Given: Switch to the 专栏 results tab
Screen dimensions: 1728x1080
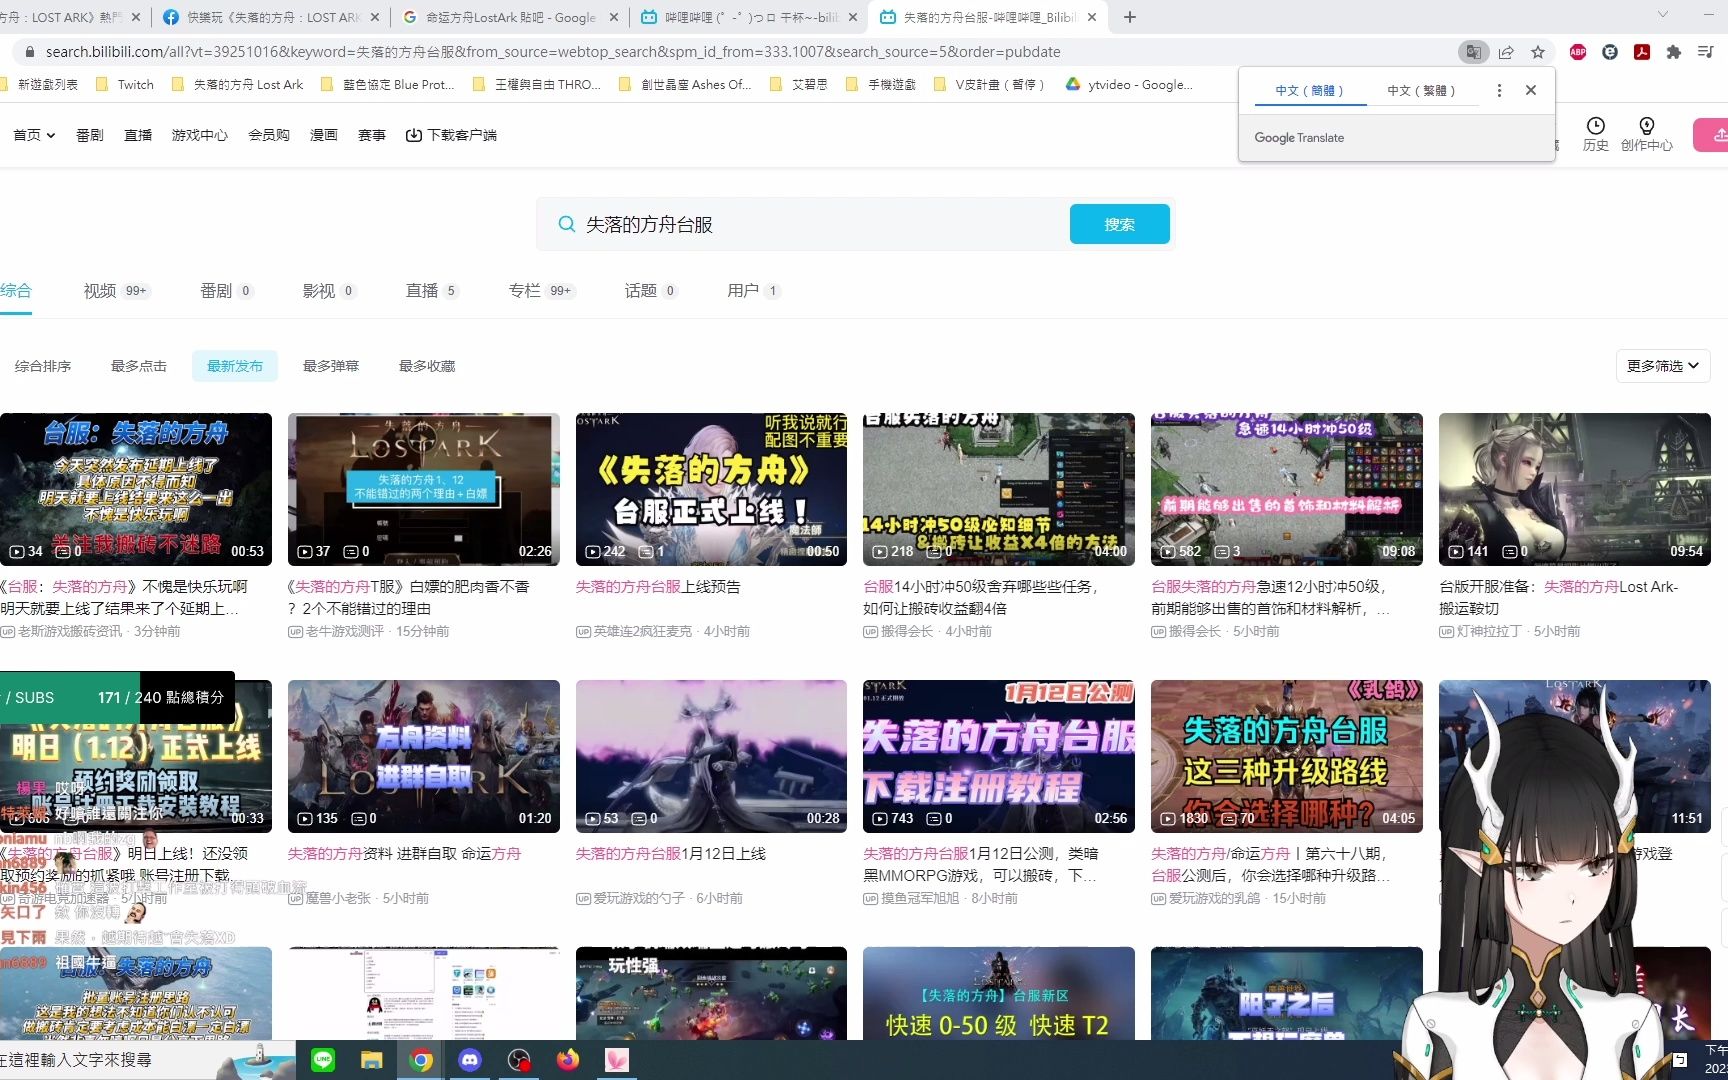Looking at the screenshot, I should pos(541,291).
